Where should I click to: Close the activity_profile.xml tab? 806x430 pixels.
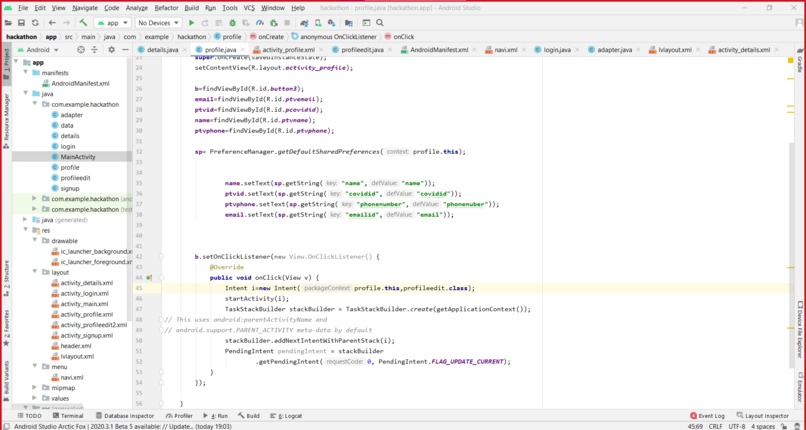321,50
